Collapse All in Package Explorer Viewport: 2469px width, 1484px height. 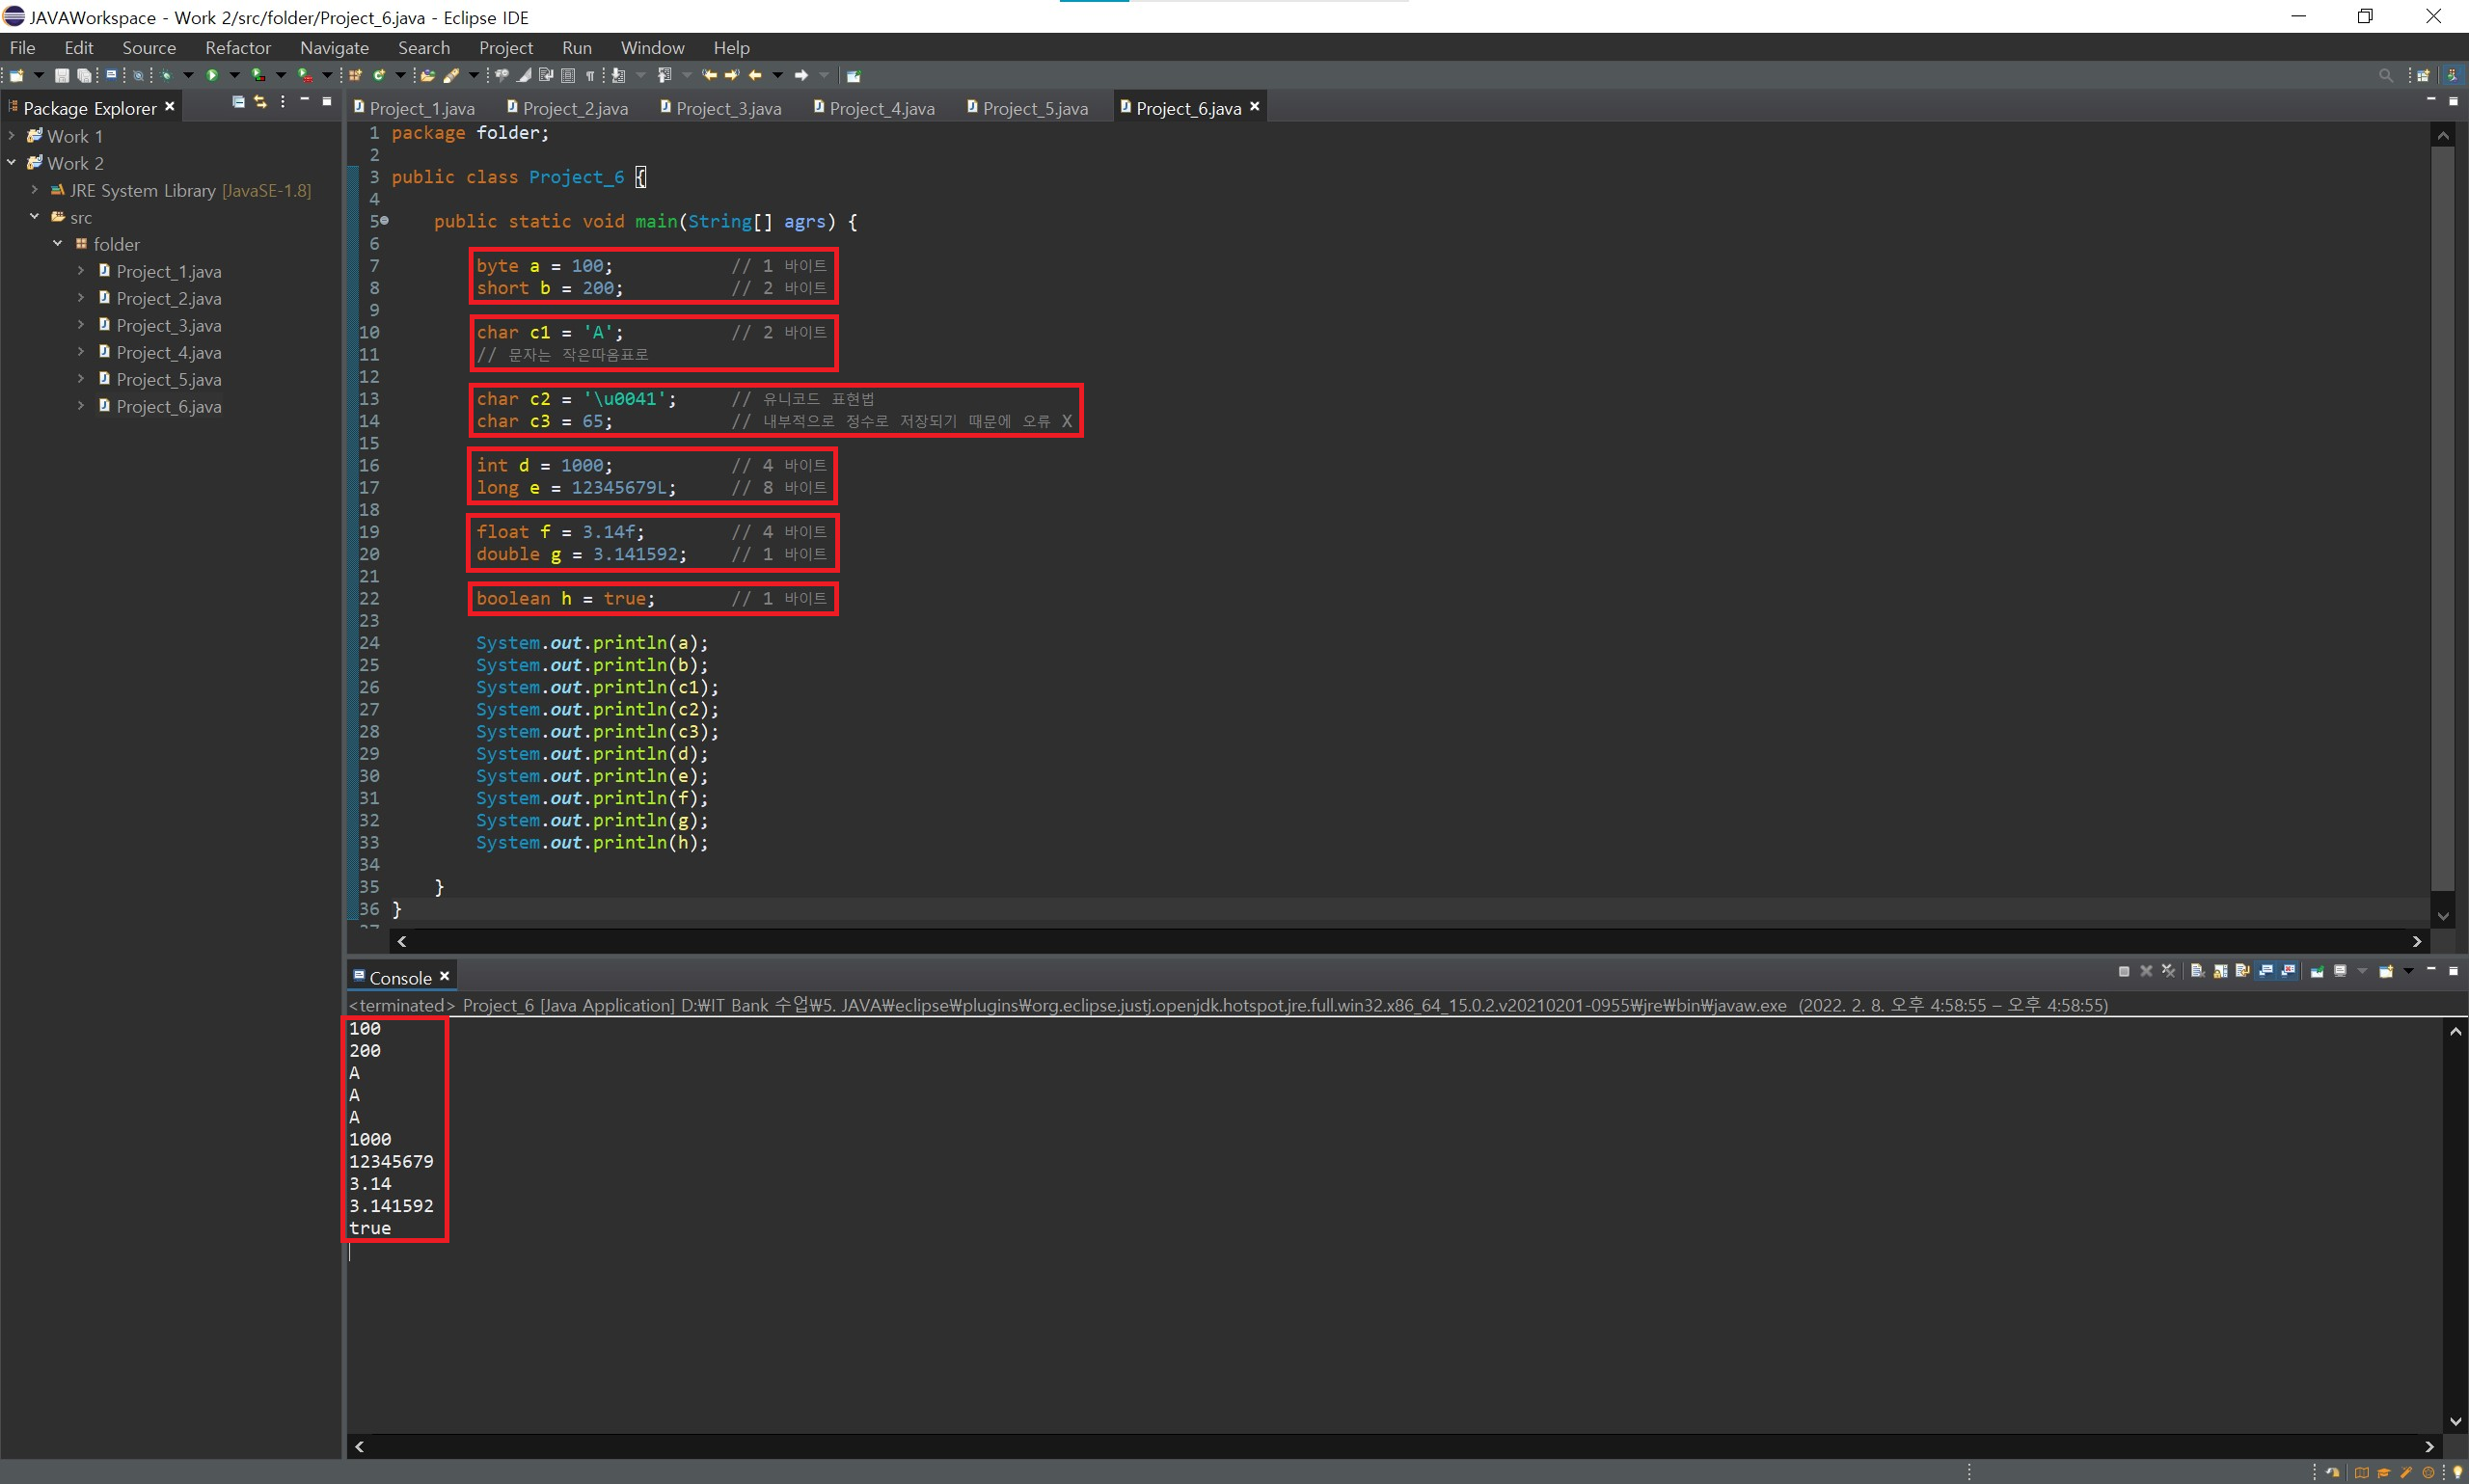[238, 102]
